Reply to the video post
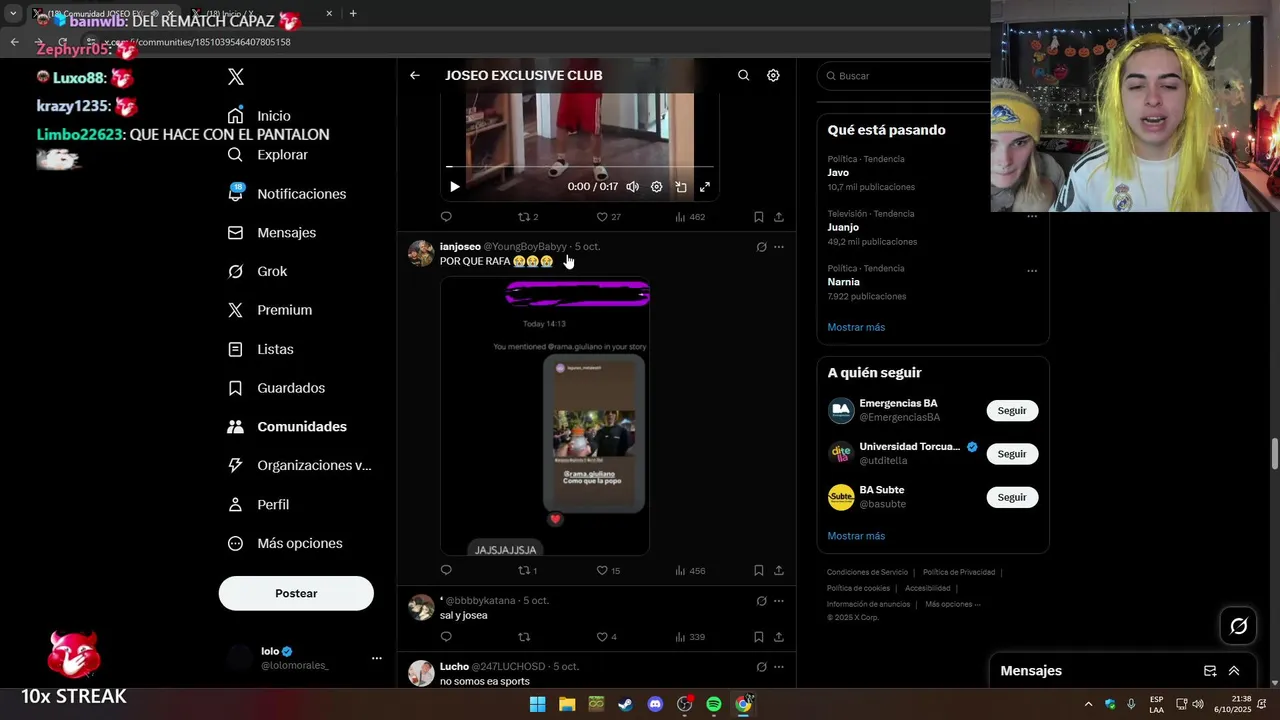This screenshot has width=1280, height=720. (x=446, y=217)
